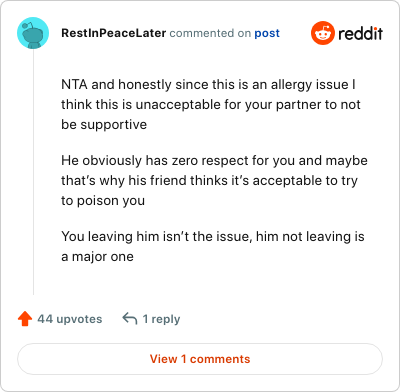400x392 pixels.
Task: Click the line "He obviously has zero respect"
Action: tap(214, 161)
